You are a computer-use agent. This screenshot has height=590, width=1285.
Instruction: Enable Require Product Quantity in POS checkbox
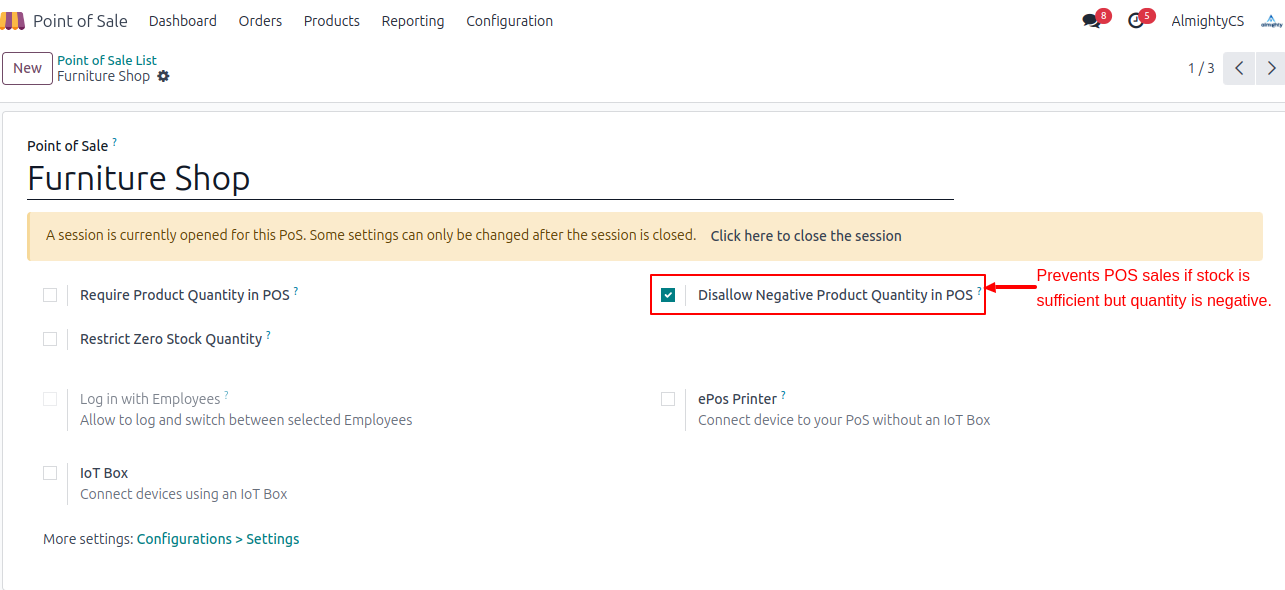coord(50,295)
